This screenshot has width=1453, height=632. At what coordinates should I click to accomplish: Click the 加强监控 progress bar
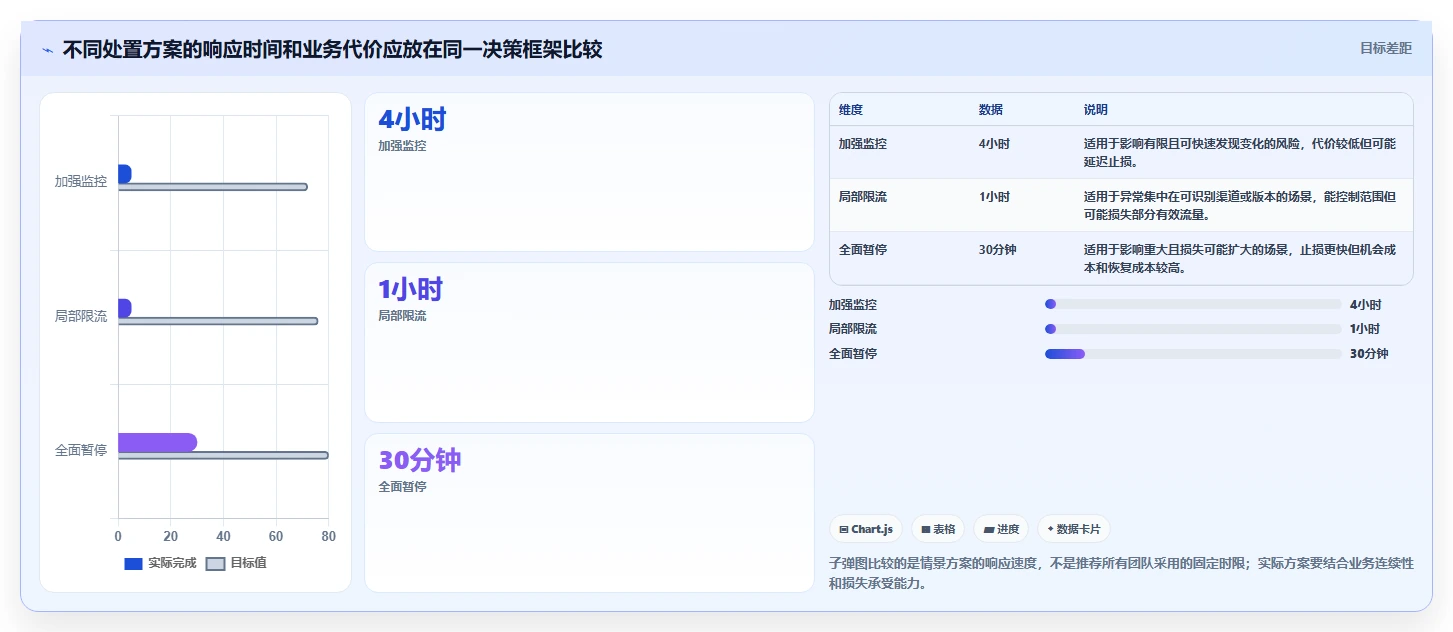[x=1193, y=304]
